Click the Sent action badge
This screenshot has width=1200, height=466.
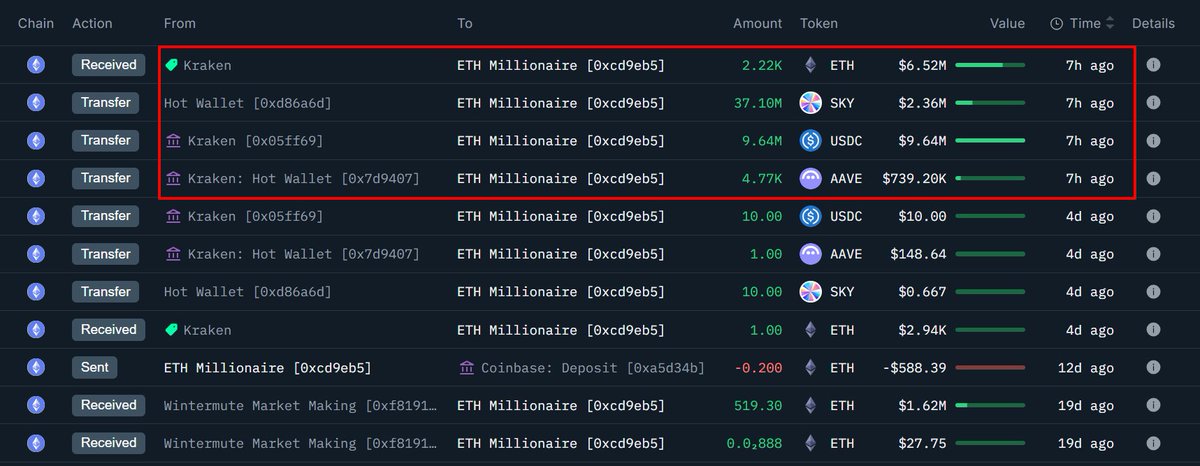pyautogui.click(x=95, y=368)
